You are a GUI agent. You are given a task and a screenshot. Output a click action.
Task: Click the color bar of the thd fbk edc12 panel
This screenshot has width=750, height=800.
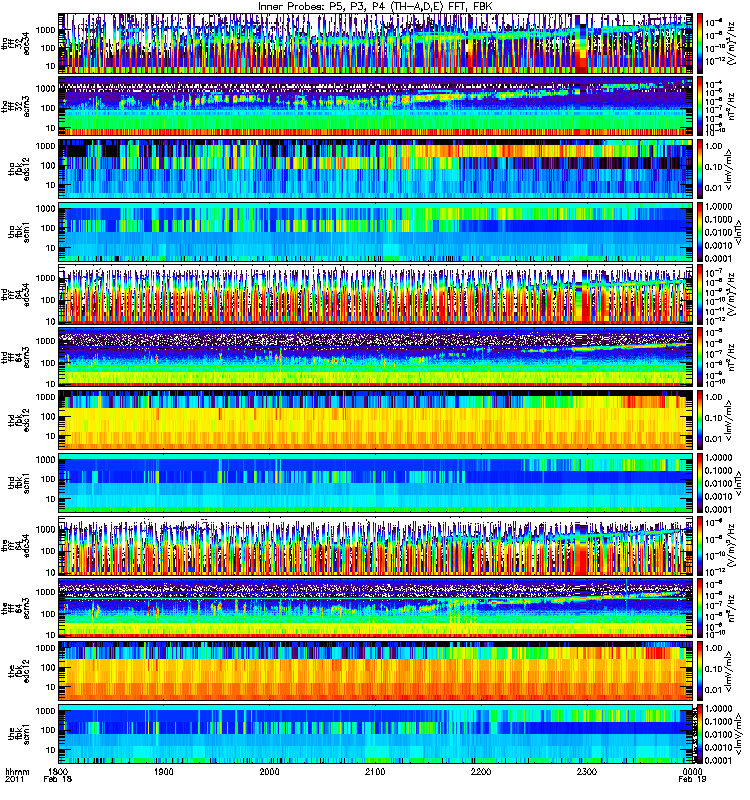[701, 420]
